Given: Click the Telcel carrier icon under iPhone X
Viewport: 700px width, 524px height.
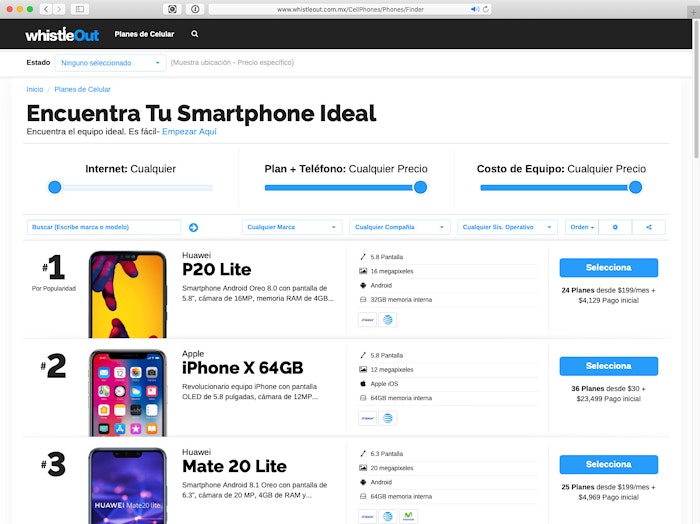Looking at the screenshot, I should (367, 418).
